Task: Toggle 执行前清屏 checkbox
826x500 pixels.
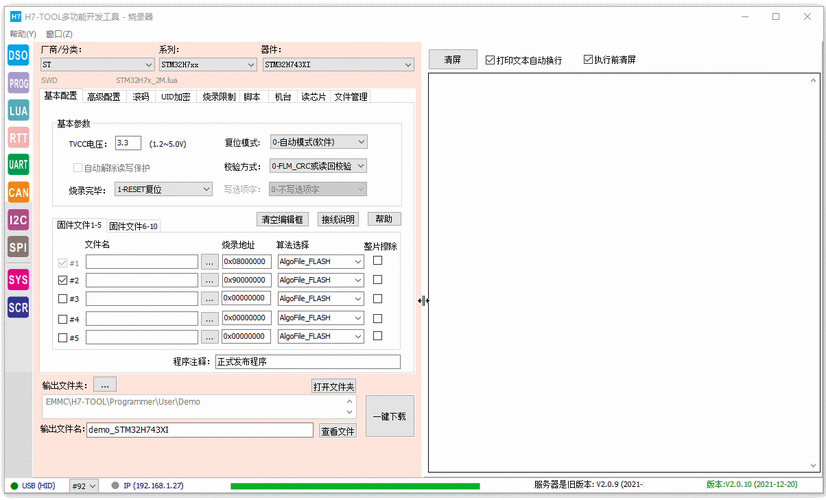Action: tap(588, 60)
